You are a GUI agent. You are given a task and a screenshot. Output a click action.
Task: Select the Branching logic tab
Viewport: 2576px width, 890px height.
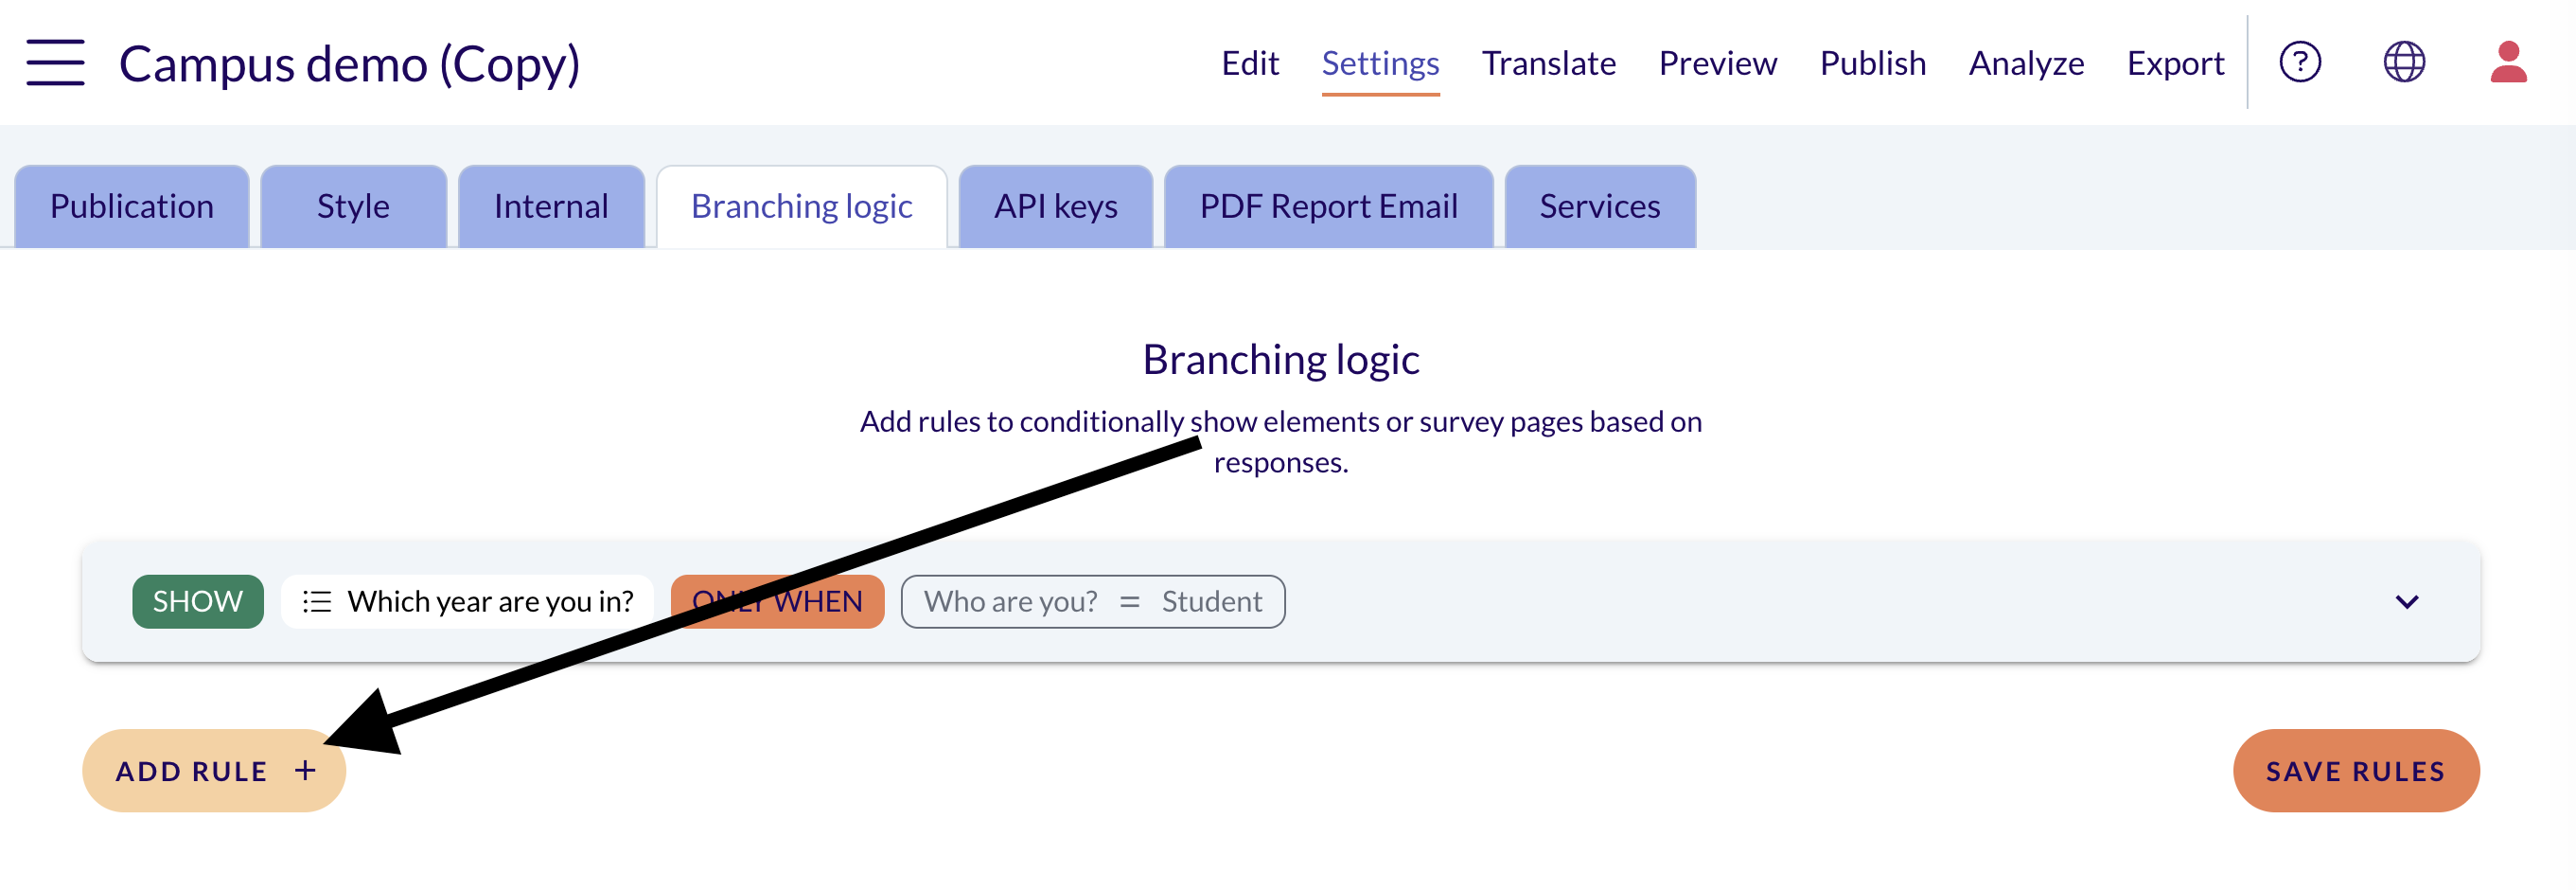tap(801, 206)
